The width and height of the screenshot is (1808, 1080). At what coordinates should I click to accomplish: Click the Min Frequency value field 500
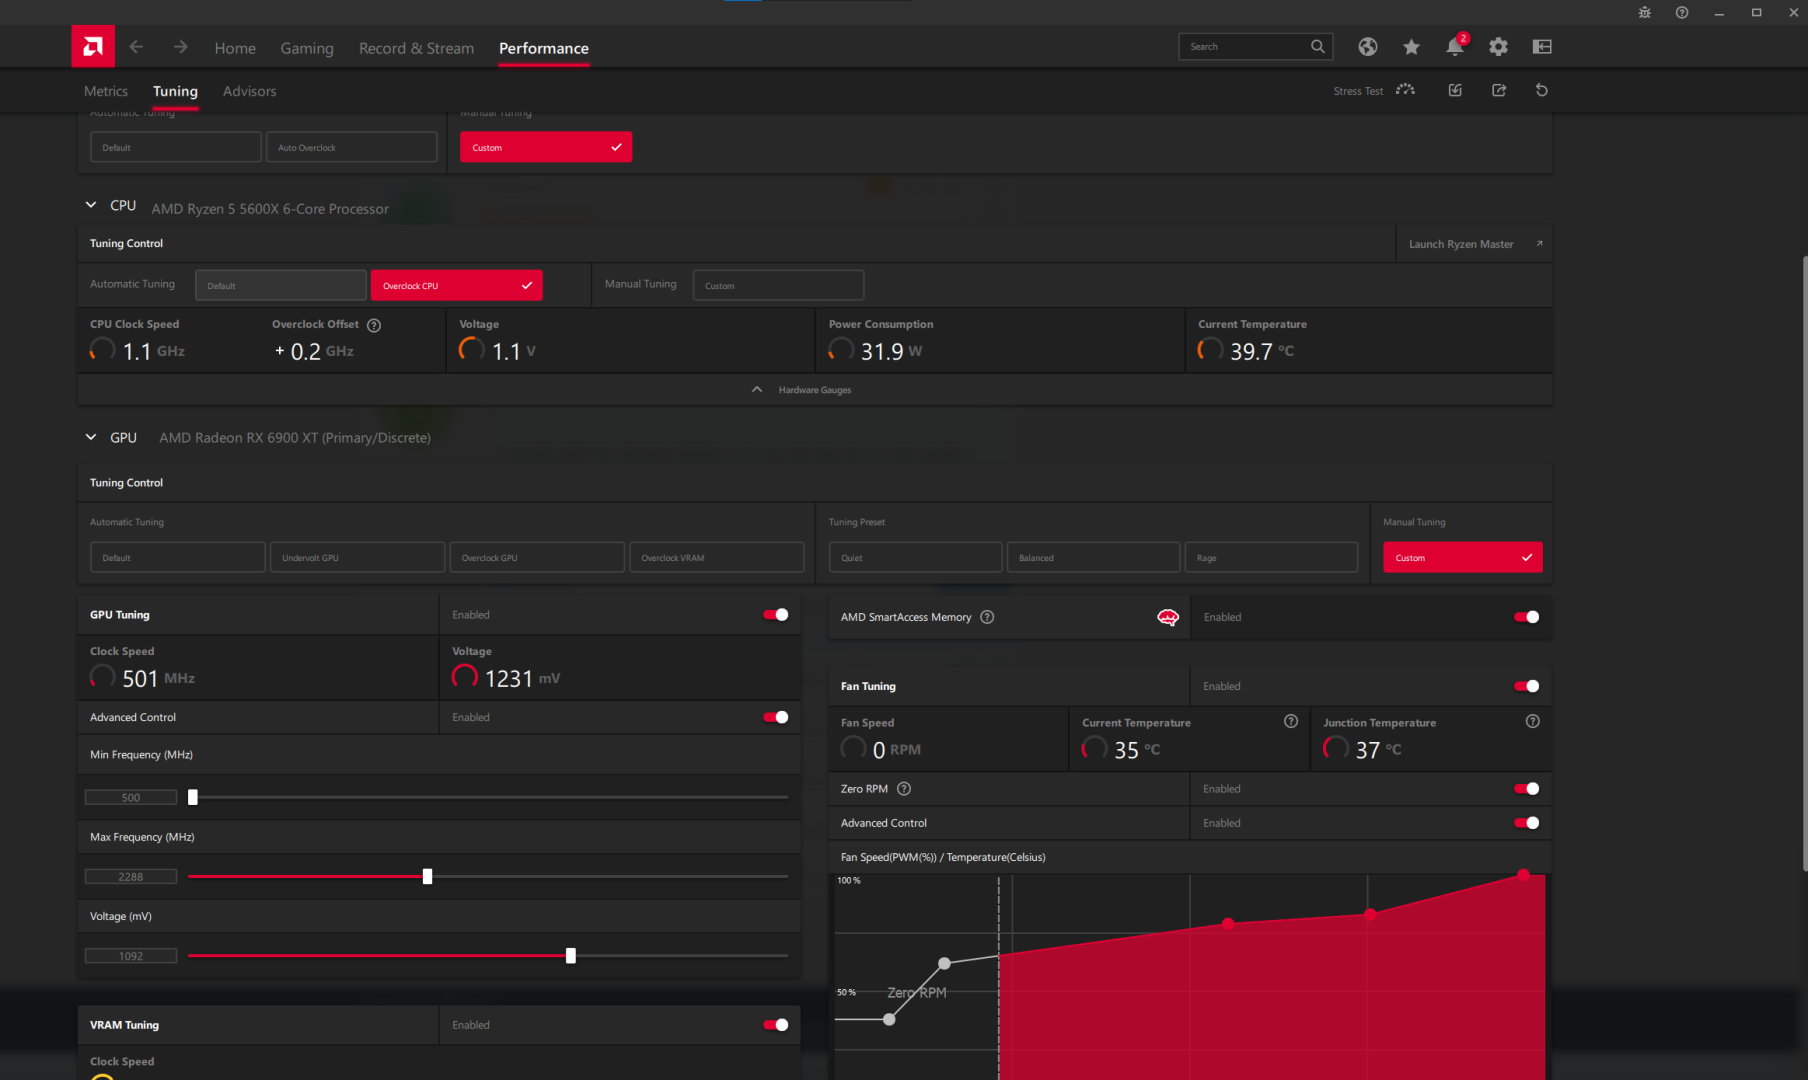(x=131, y=797)
